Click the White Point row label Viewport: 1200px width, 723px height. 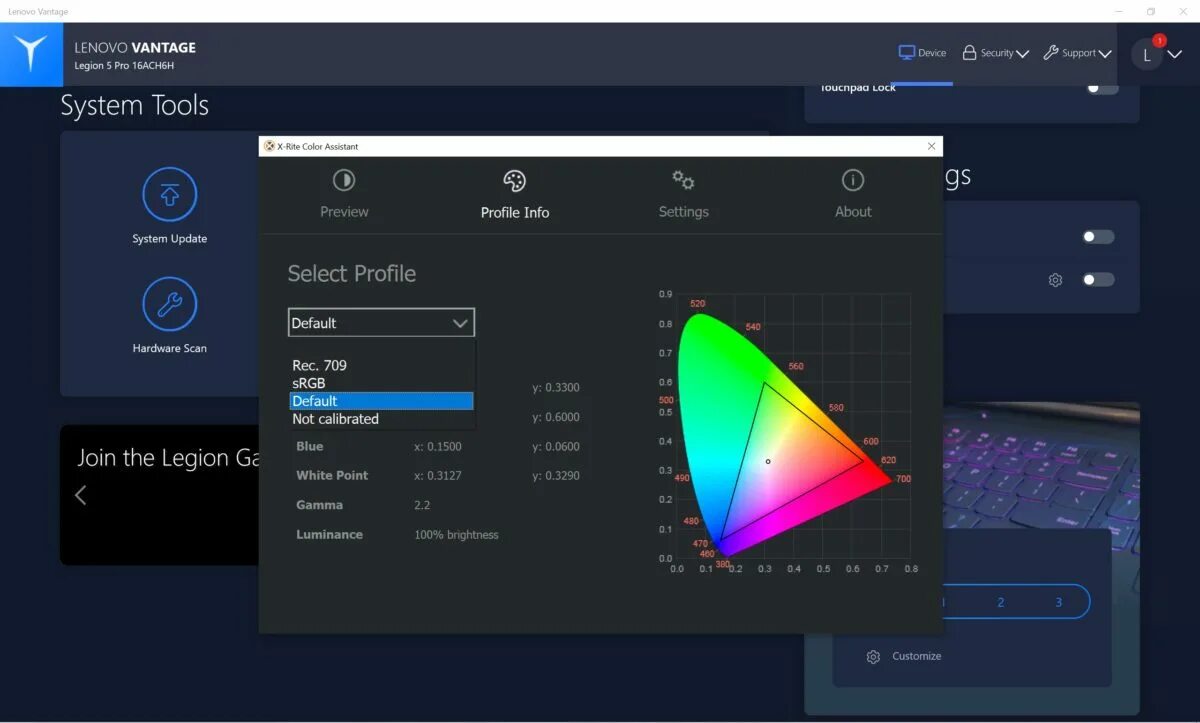(x=332, y=476)
